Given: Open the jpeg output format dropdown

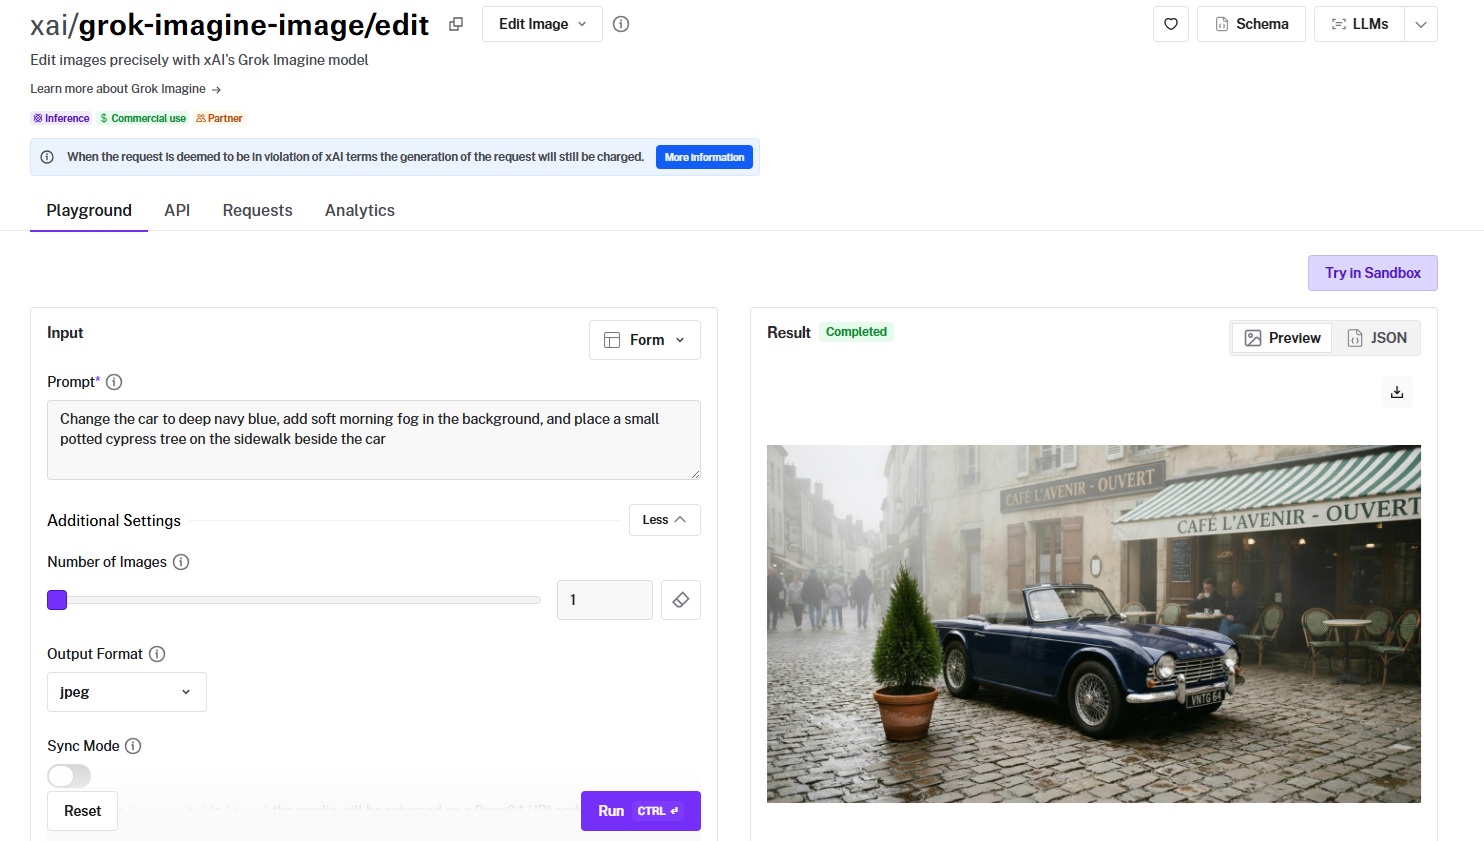Looking at the screenshot, I should point(127,692).
